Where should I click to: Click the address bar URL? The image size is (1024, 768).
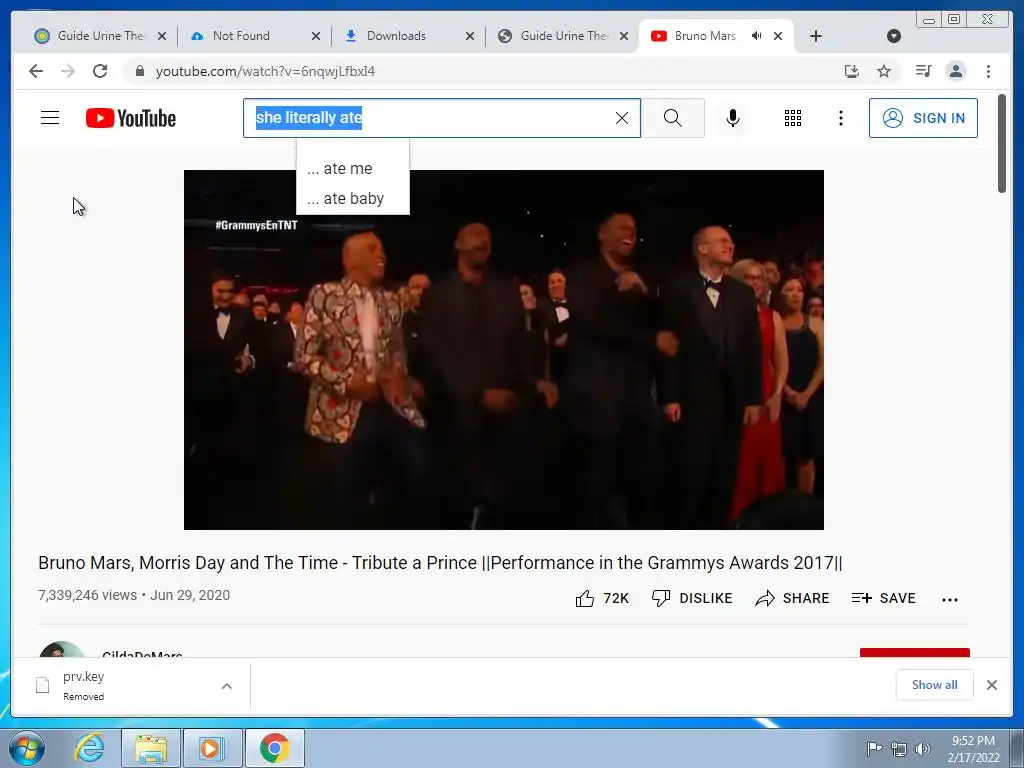[x=264, y=71]
